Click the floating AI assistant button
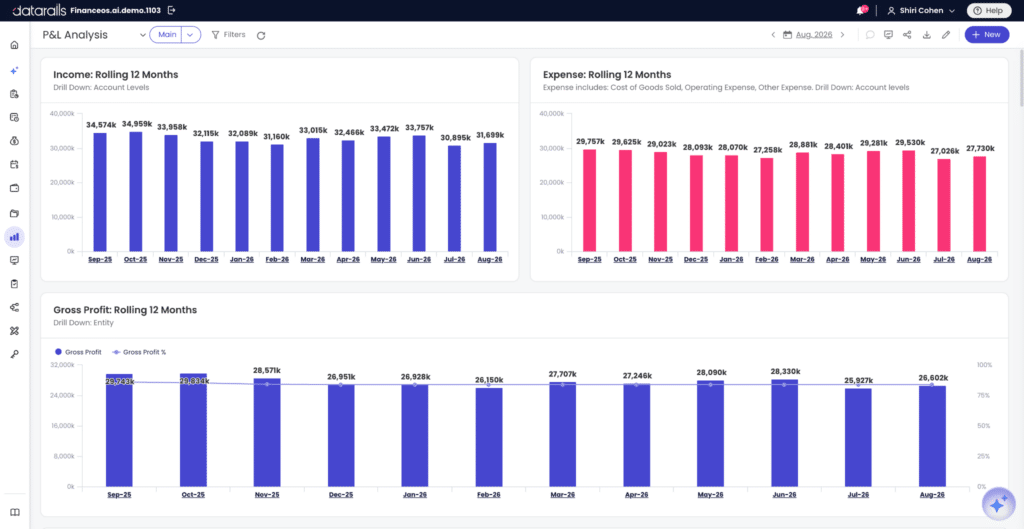This screenshot has height=529, width=1024. click(998, 504)
